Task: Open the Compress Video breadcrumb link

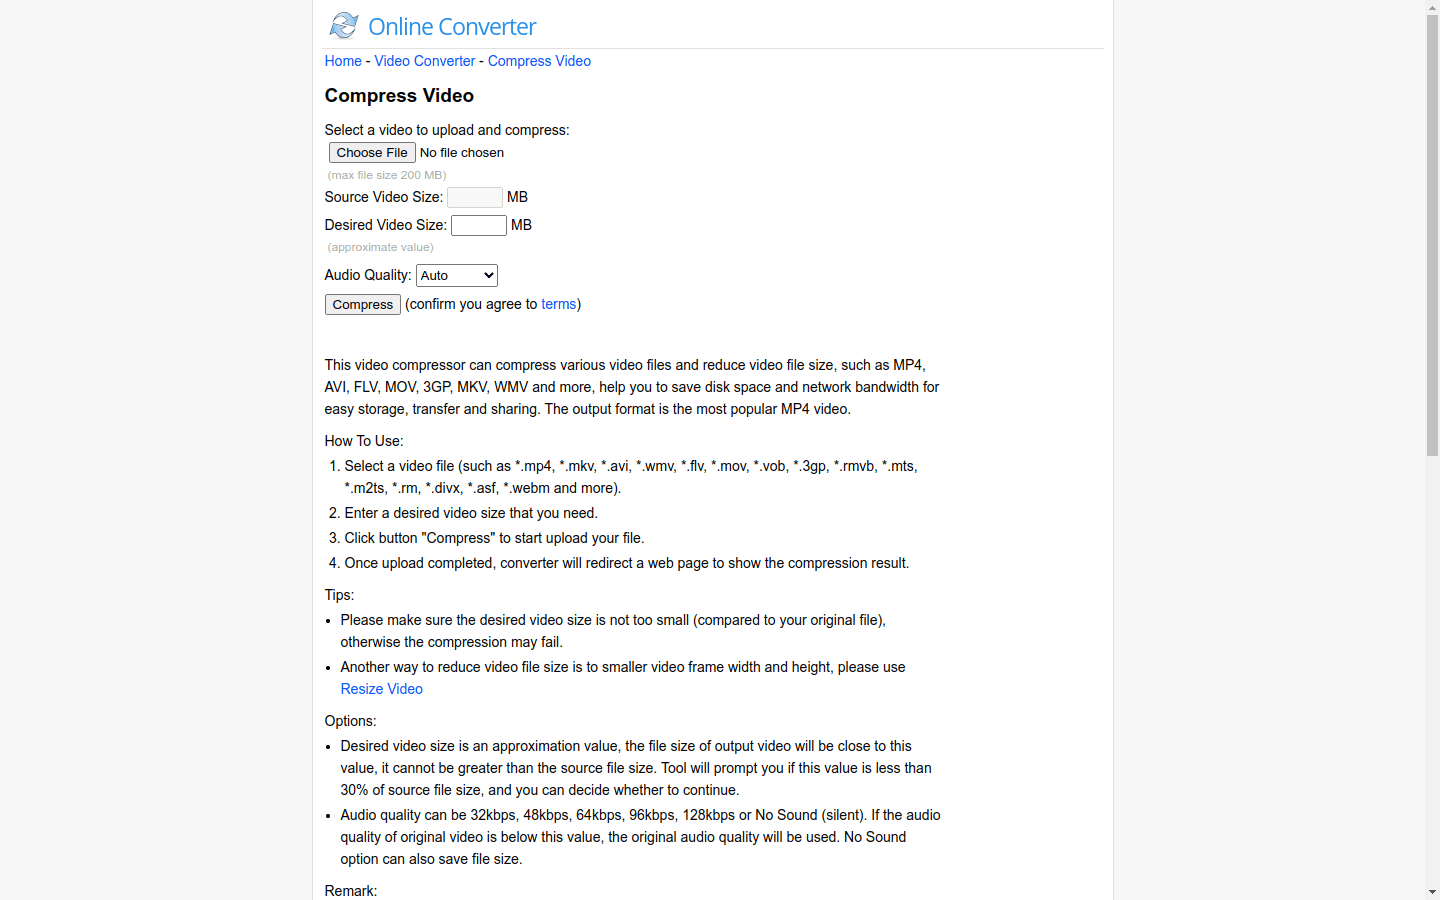Action: [x=539, y=61]
